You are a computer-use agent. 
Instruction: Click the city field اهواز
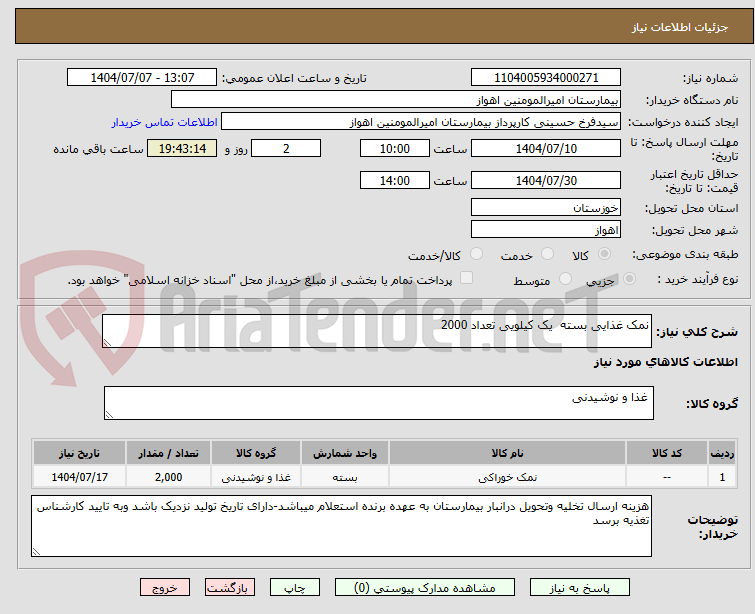(x=546, y=230)
